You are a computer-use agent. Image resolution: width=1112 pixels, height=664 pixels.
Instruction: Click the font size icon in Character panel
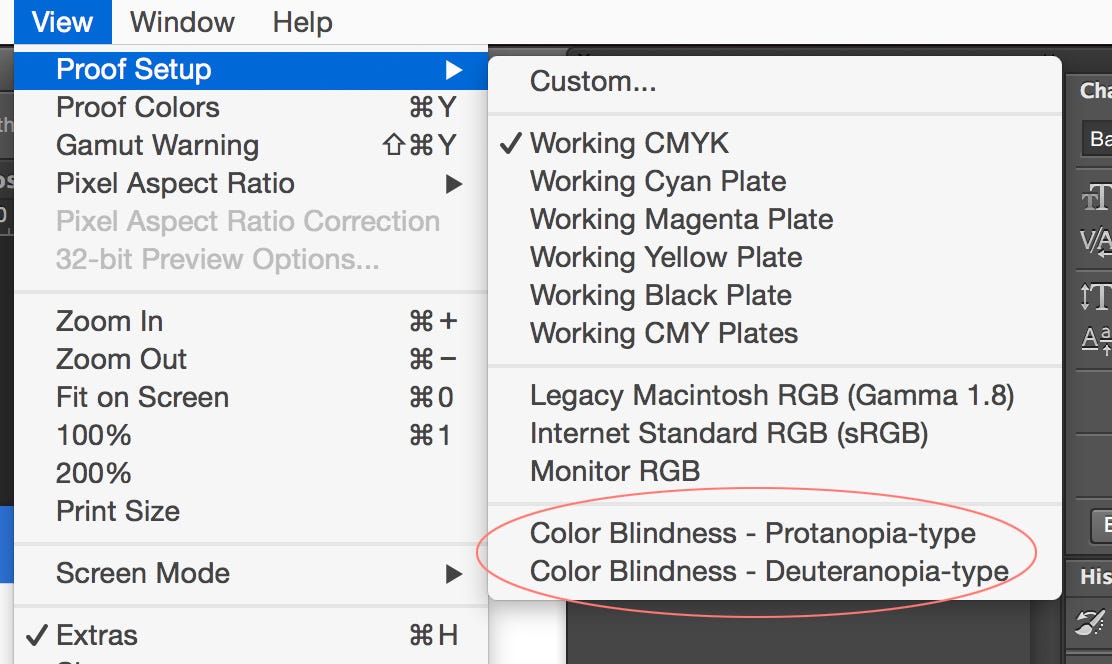pos(1096,197)
